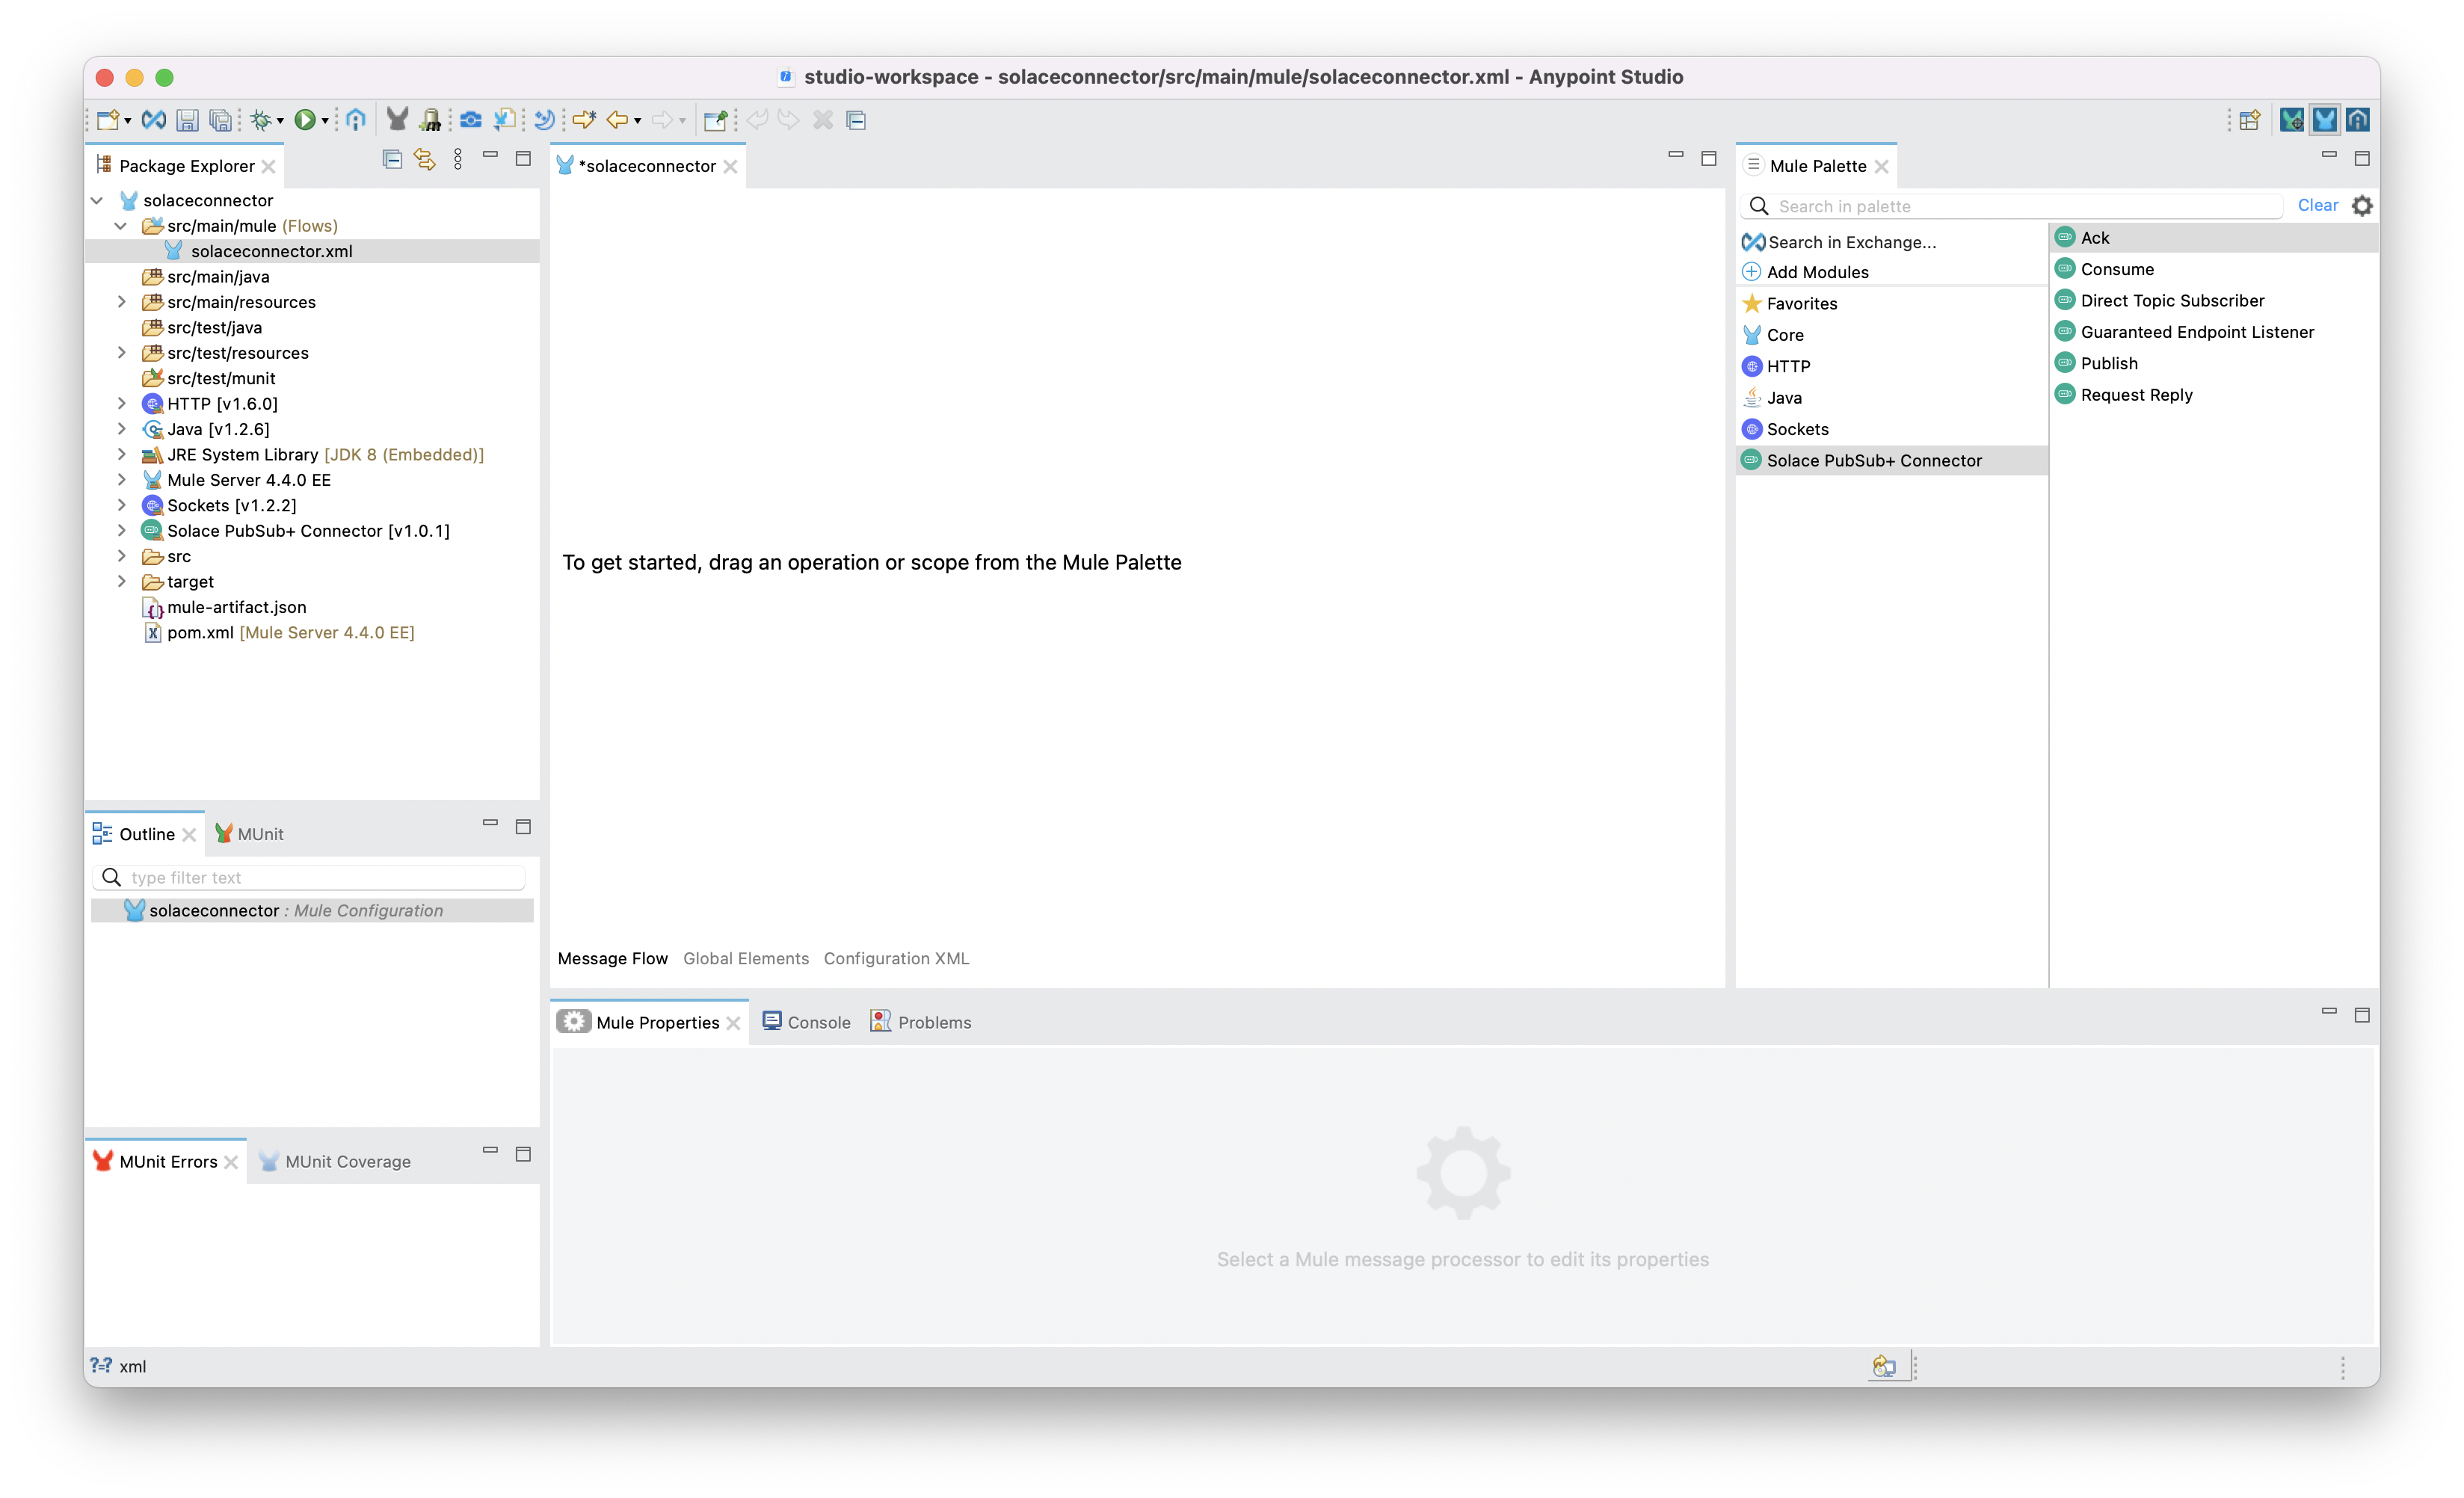Switch to Global Elements tab

click(745, 958)
